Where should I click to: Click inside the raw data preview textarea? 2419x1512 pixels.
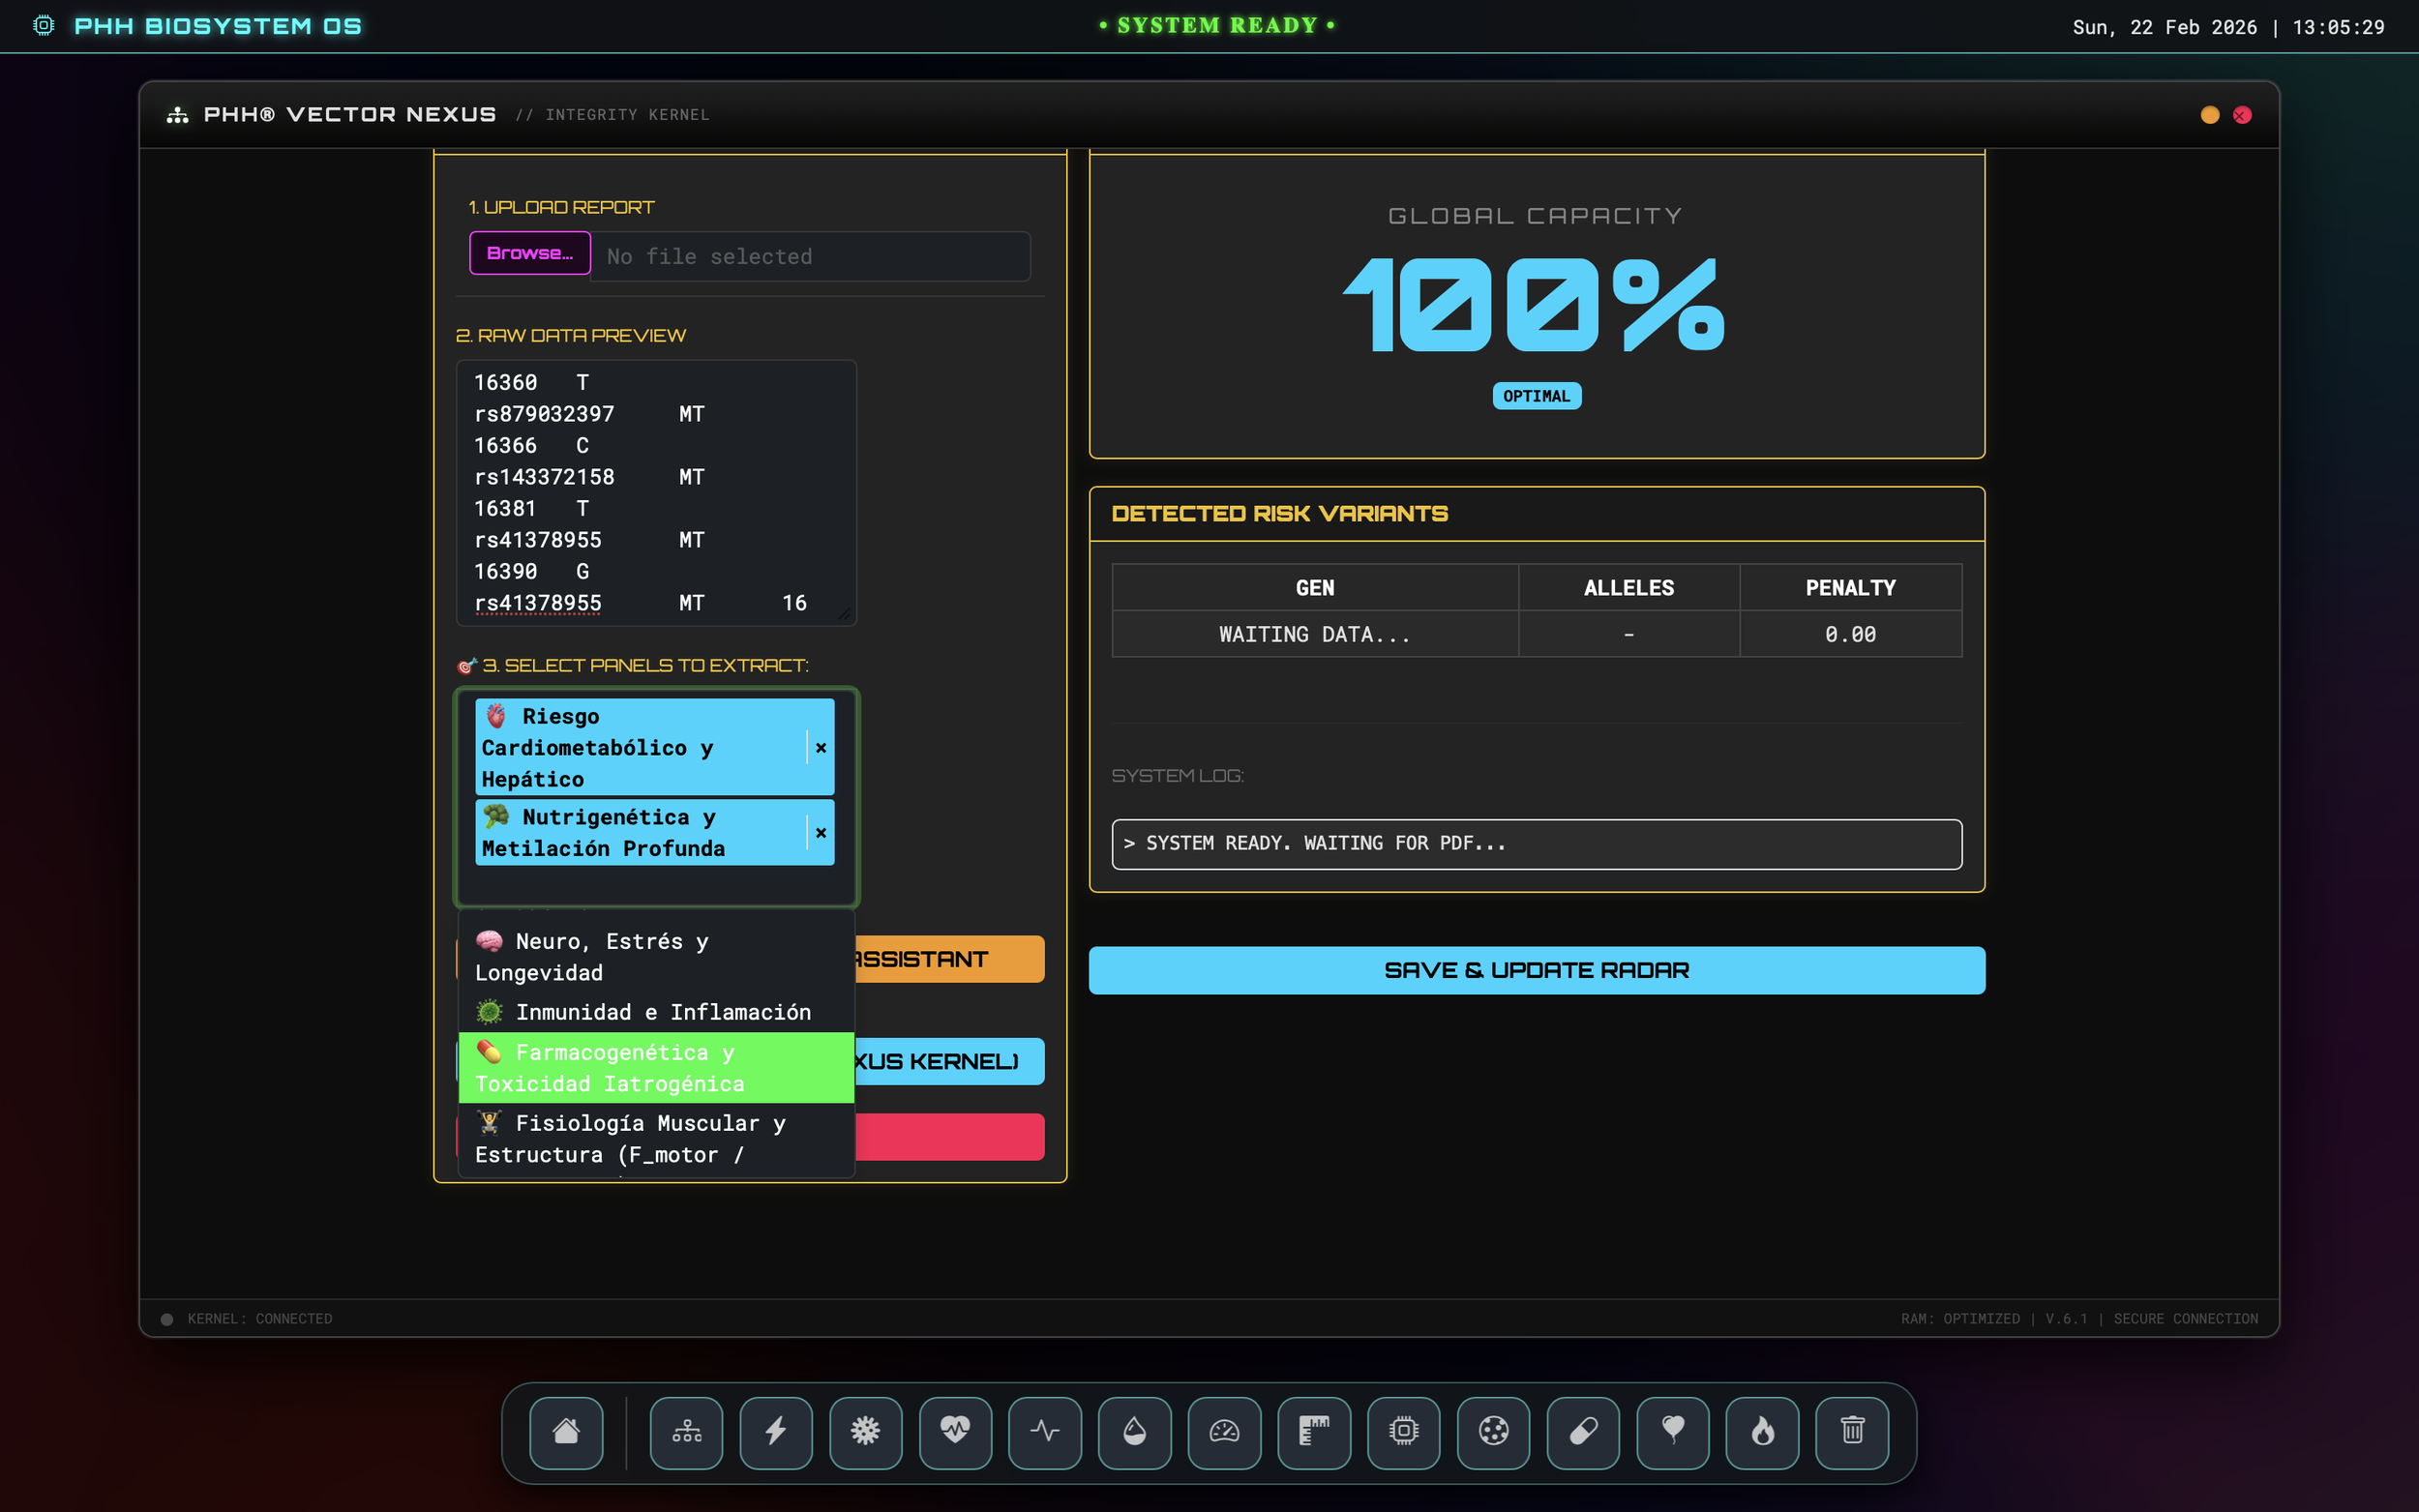pyautogui.click(x=656, y=492)
